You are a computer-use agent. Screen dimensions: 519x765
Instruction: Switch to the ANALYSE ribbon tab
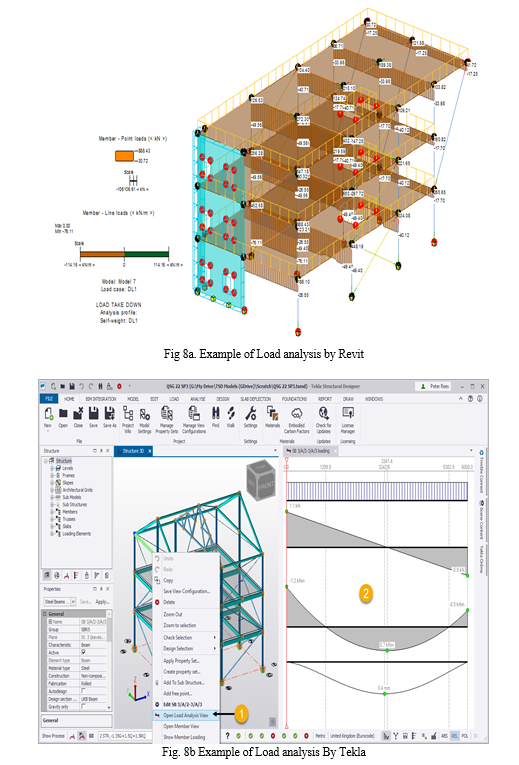[198, 399]
